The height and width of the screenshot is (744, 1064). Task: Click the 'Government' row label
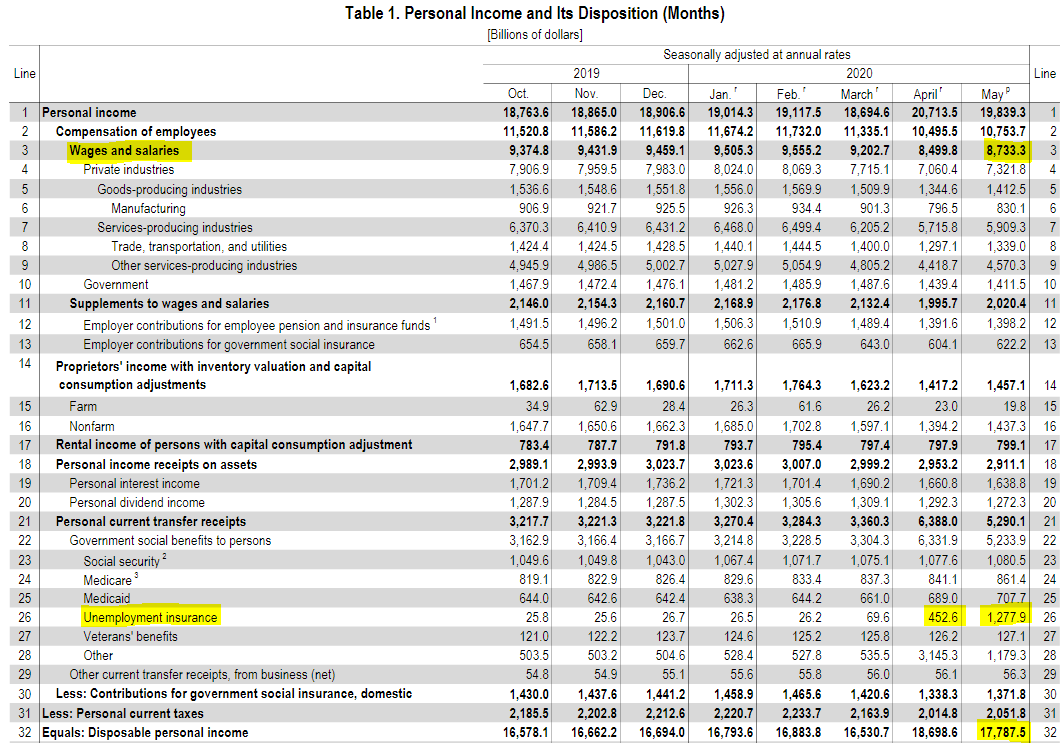click(x=115, y=284)
